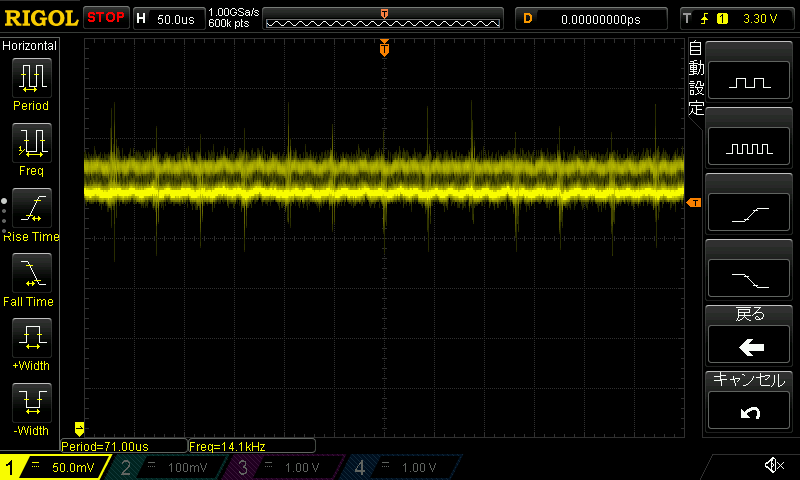Select the +Width measurement icon
Screen dimensions: 800x480
(x=32, y=337)
